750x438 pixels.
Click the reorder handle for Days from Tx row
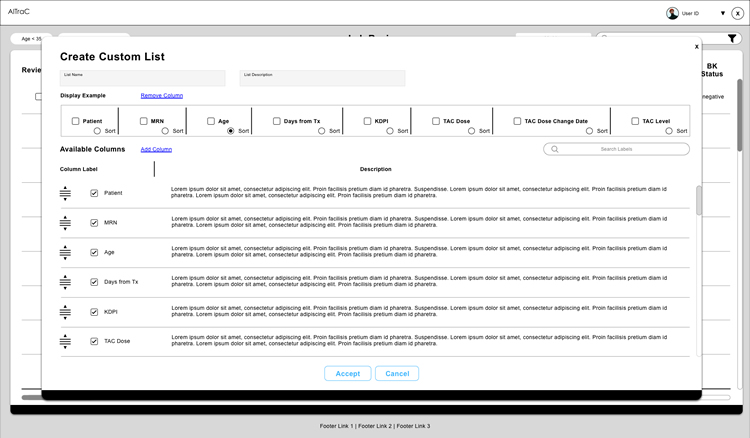coord(65,282)
